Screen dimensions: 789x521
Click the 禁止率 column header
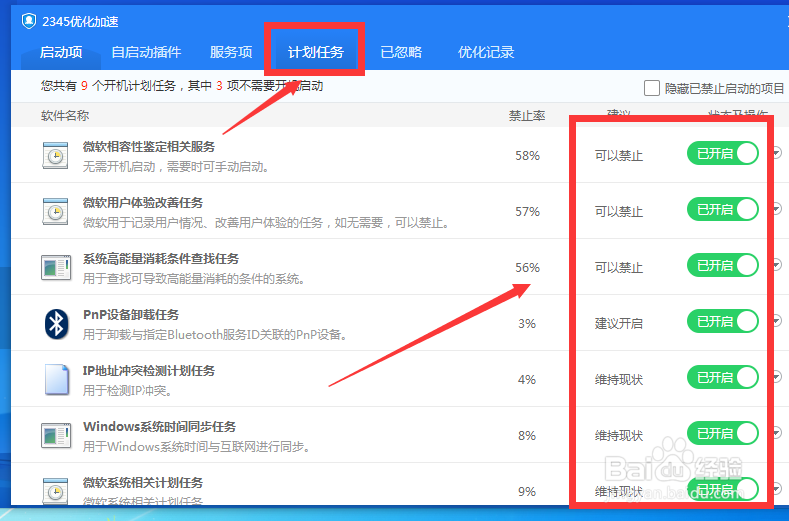coord(527,116)
